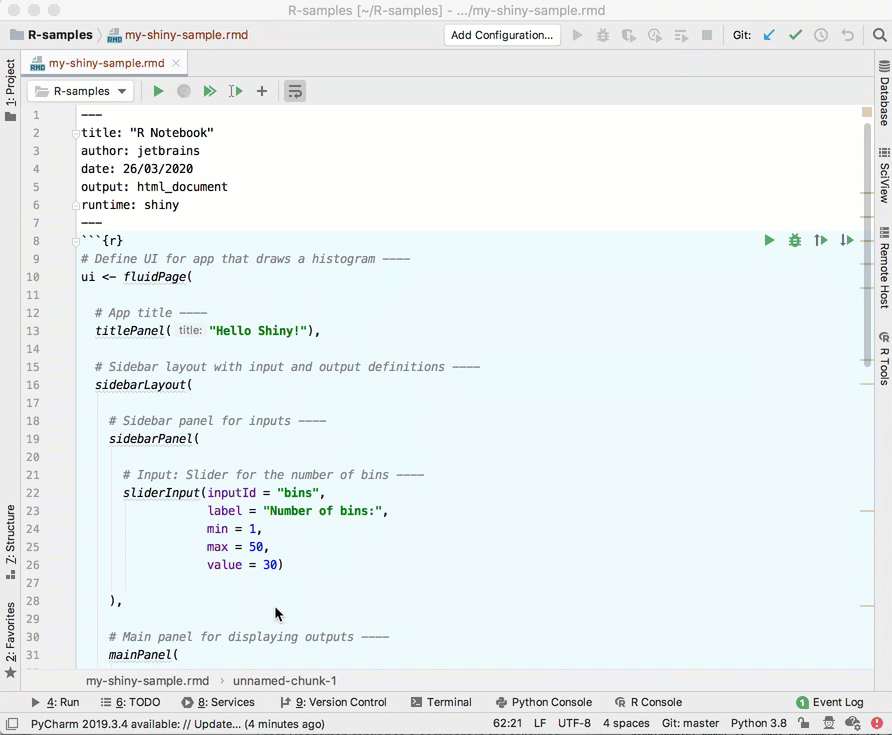Screen dimensions: 892x735
Task: Open the Project tool window
Action: tap(10, 90)
